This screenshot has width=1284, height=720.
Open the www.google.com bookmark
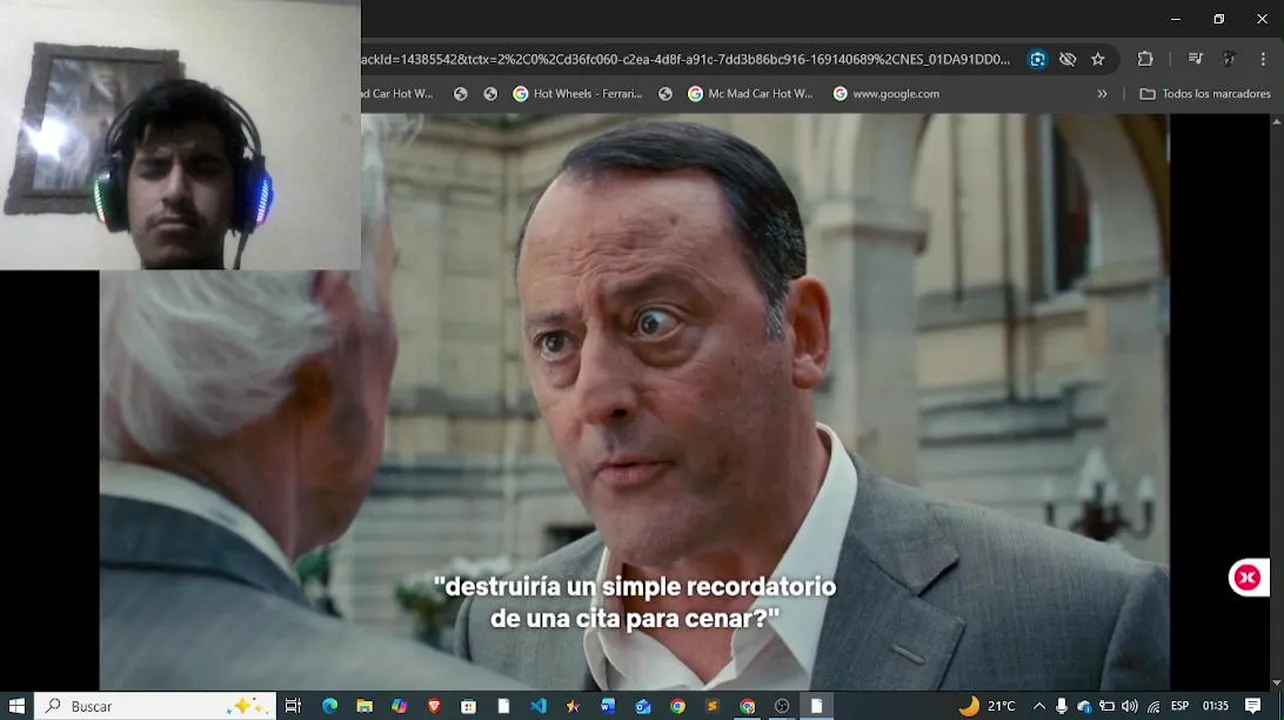click(886, 94)
